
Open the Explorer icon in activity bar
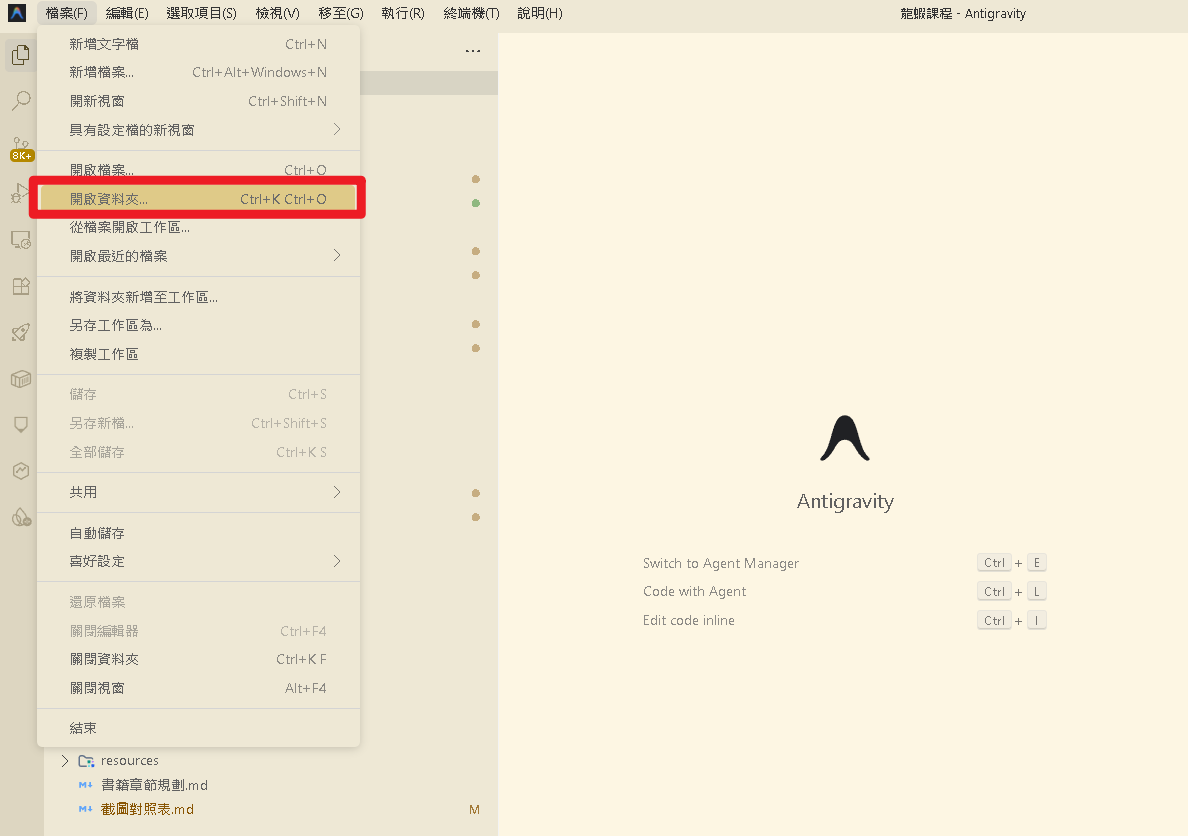pos(20,55)
